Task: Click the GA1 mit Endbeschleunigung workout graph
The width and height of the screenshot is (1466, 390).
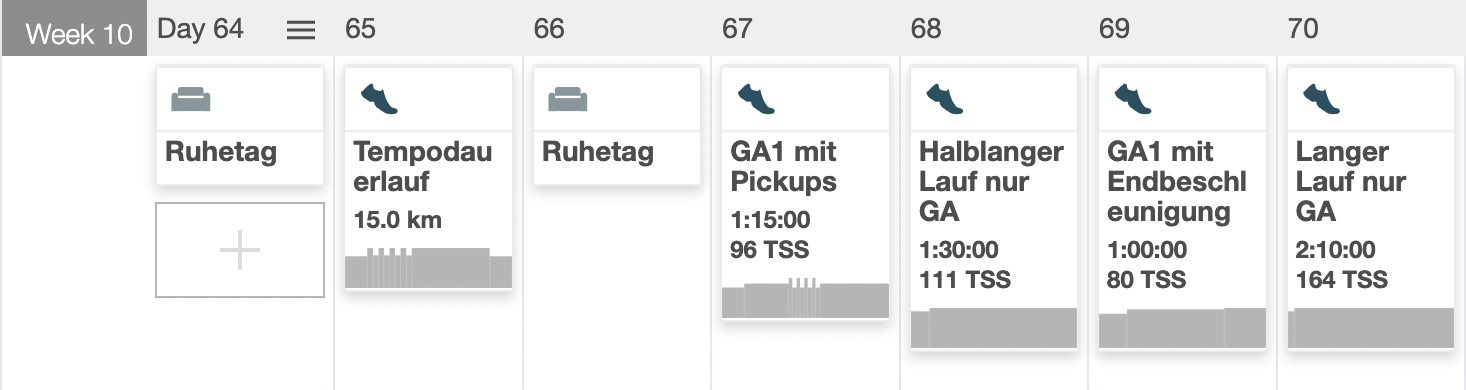Action: point(1182,328)
